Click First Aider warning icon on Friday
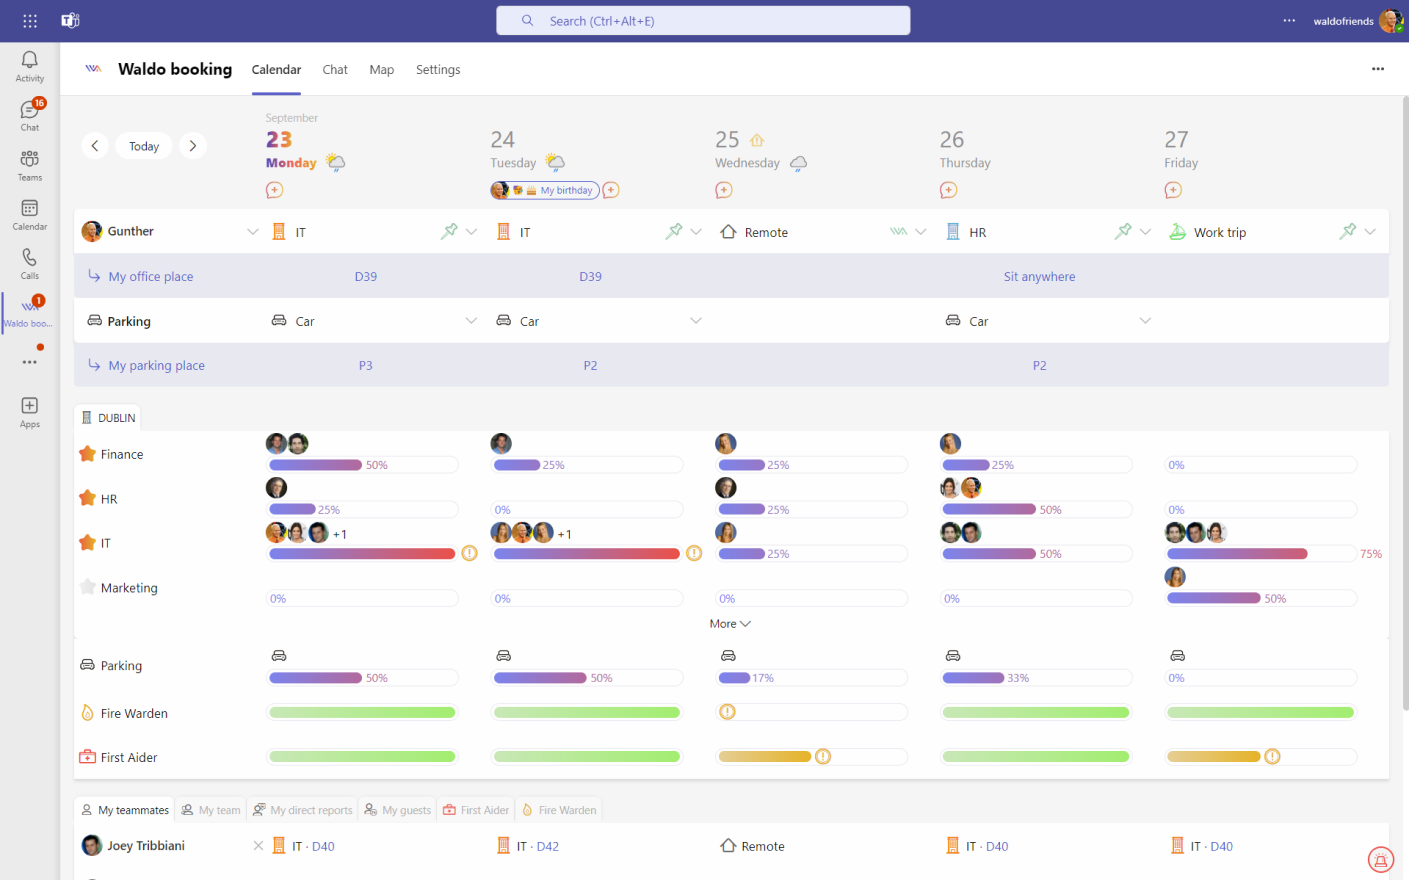 click(1272, 757)
